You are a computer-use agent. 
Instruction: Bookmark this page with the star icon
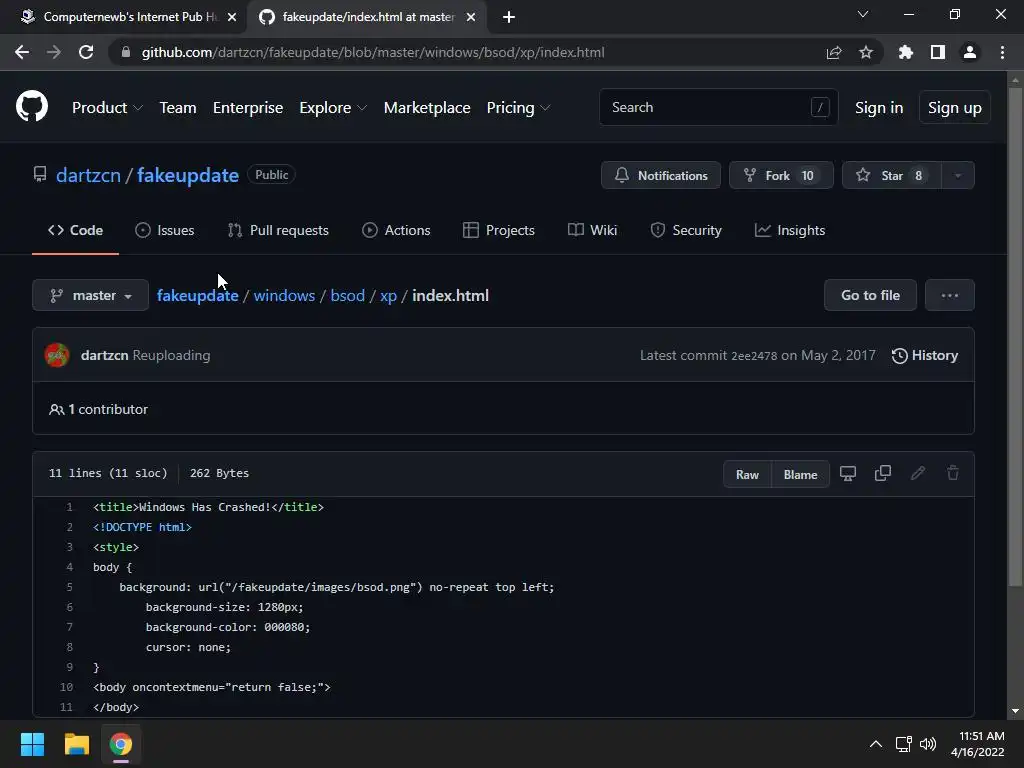(866, 52)
